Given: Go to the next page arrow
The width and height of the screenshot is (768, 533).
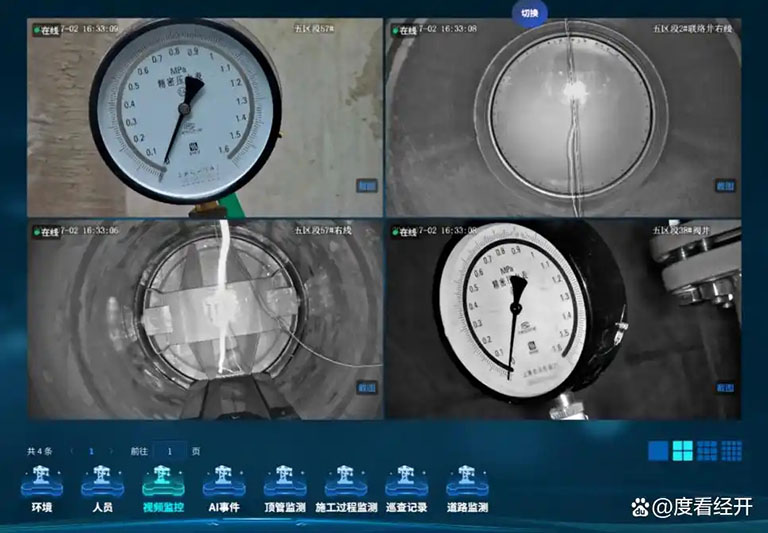Looking at the screenshot, I should [111, 451].
